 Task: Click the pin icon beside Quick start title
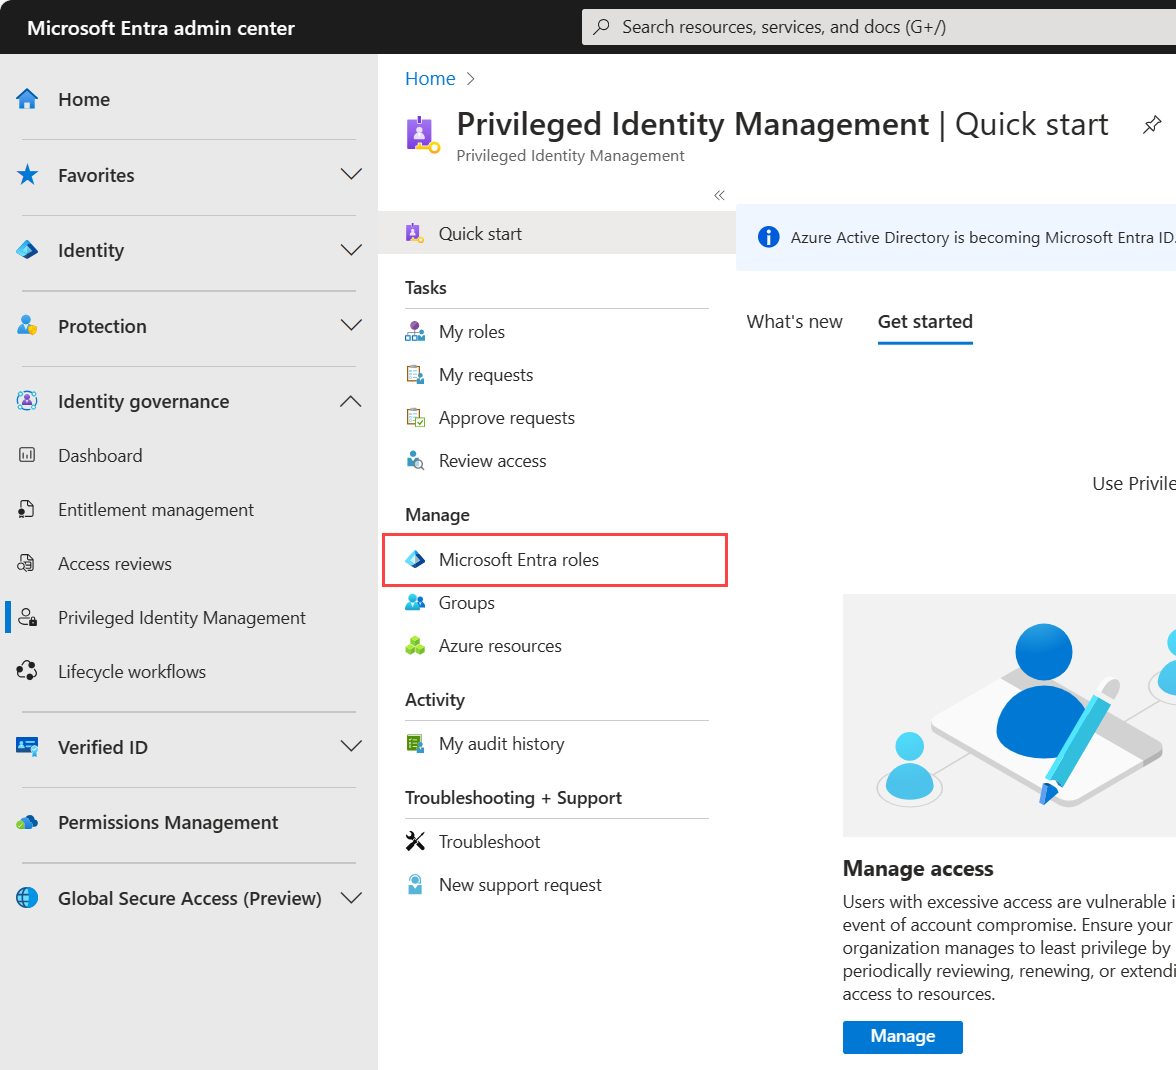(x=1152, y=125)
